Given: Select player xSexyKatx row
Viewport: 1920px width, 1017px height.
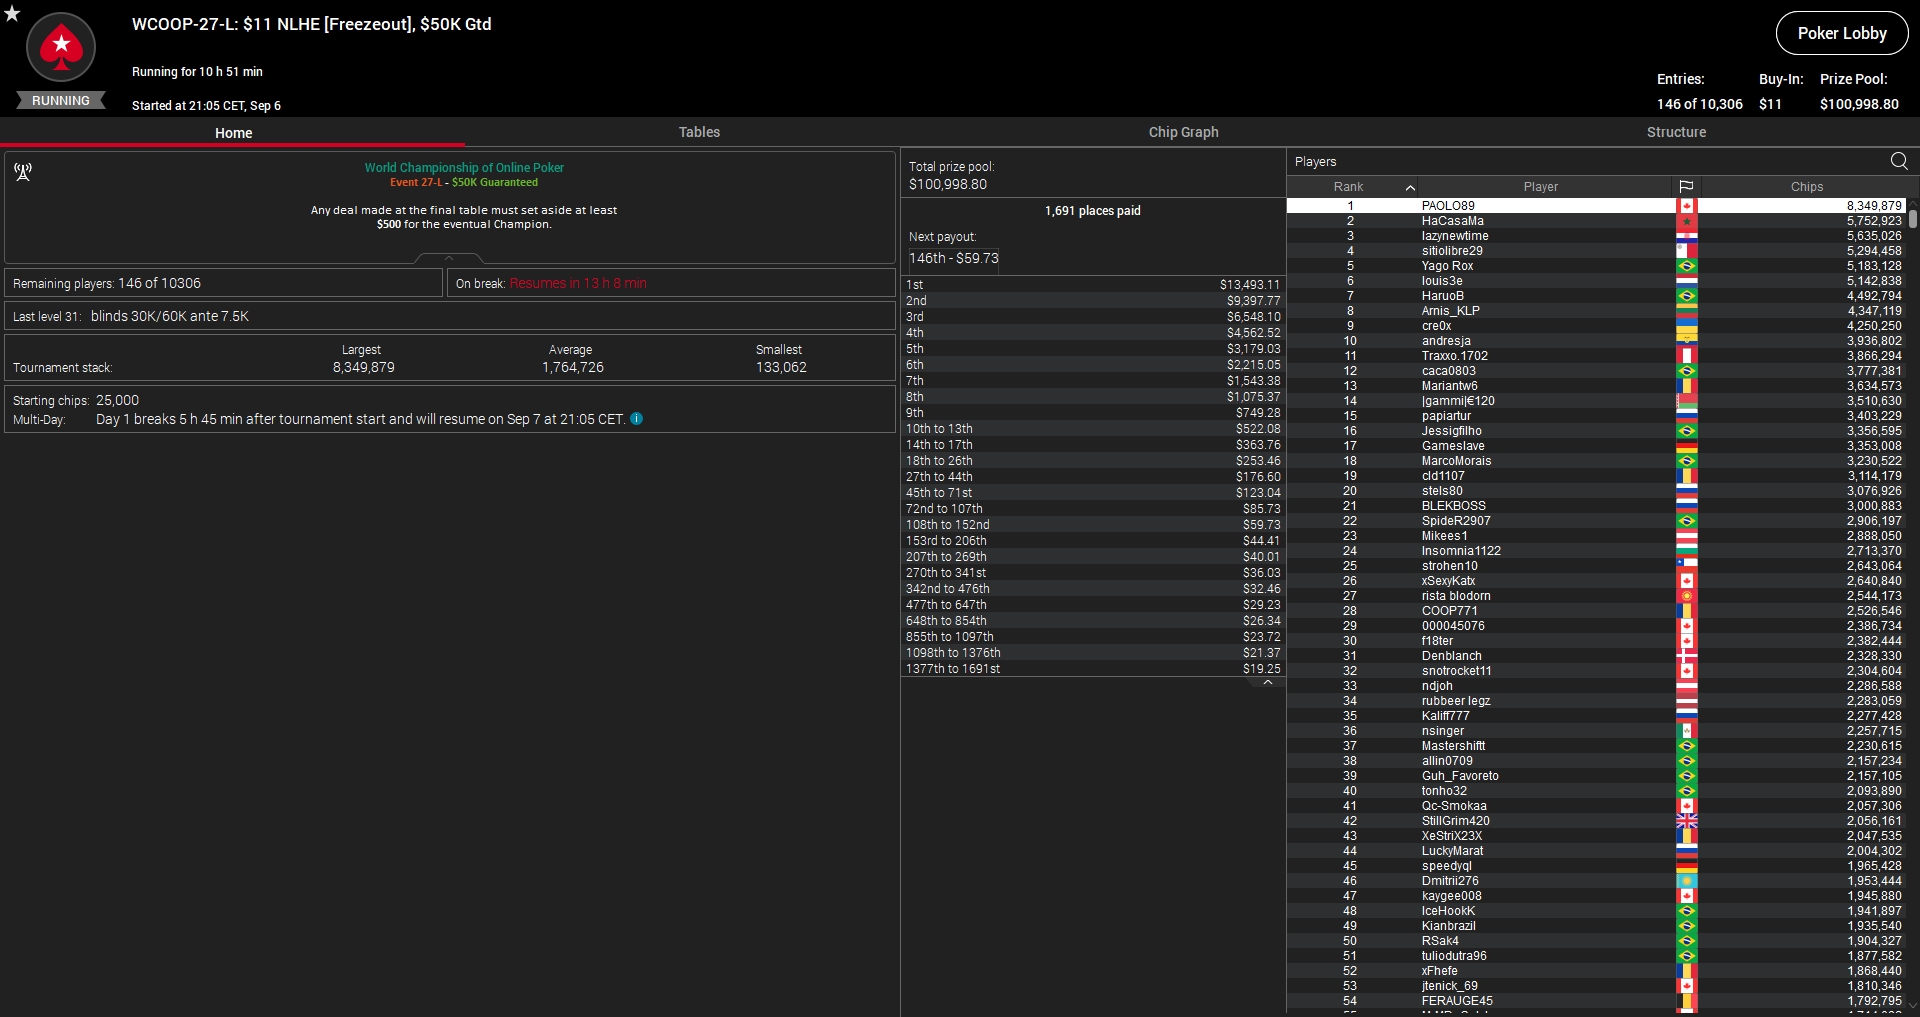Looking at the screenshot, I should pos(1596,581).
